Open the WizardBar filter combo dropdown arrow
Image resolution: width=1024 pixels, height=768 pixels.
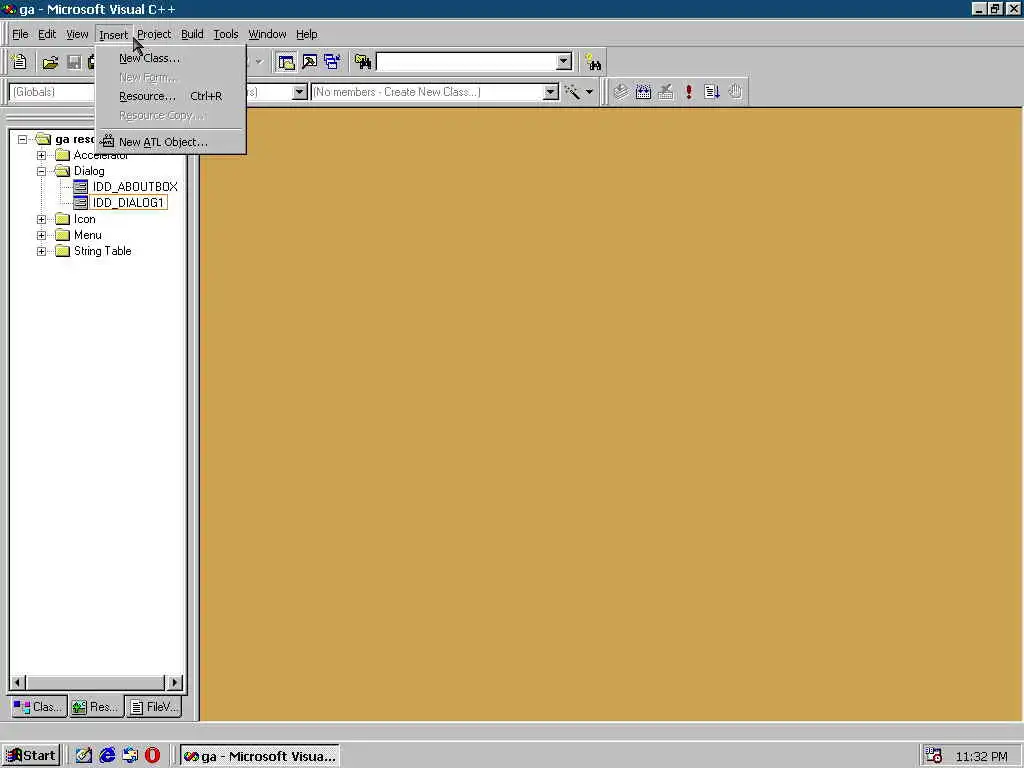click(x=299, y=92)
